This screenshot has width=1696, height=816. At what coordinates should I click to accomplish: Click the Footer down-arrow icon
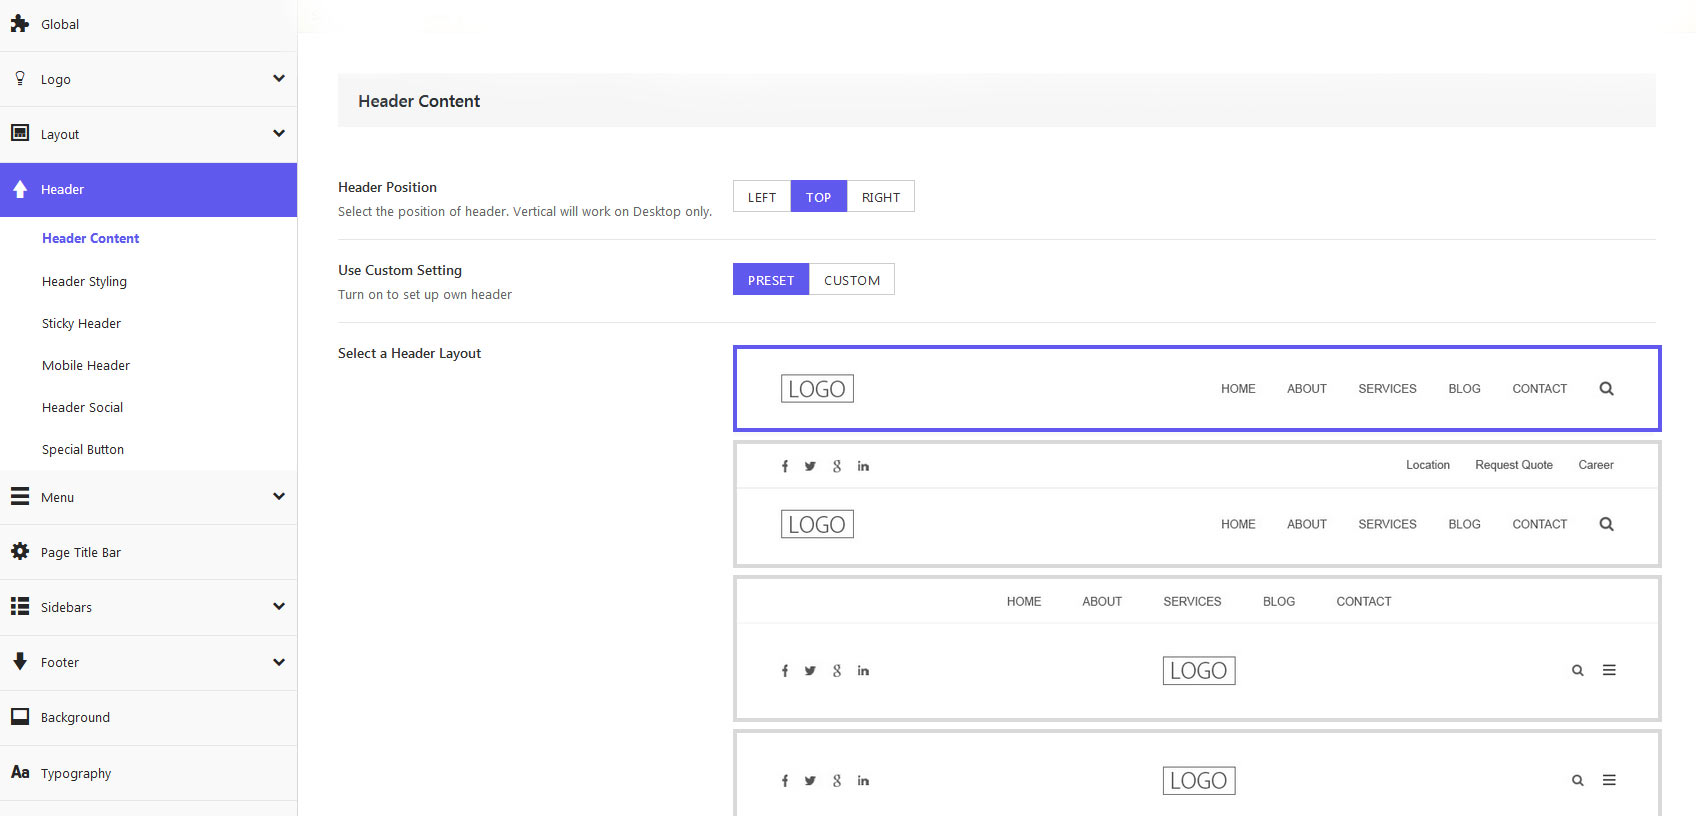coord(20,661)
